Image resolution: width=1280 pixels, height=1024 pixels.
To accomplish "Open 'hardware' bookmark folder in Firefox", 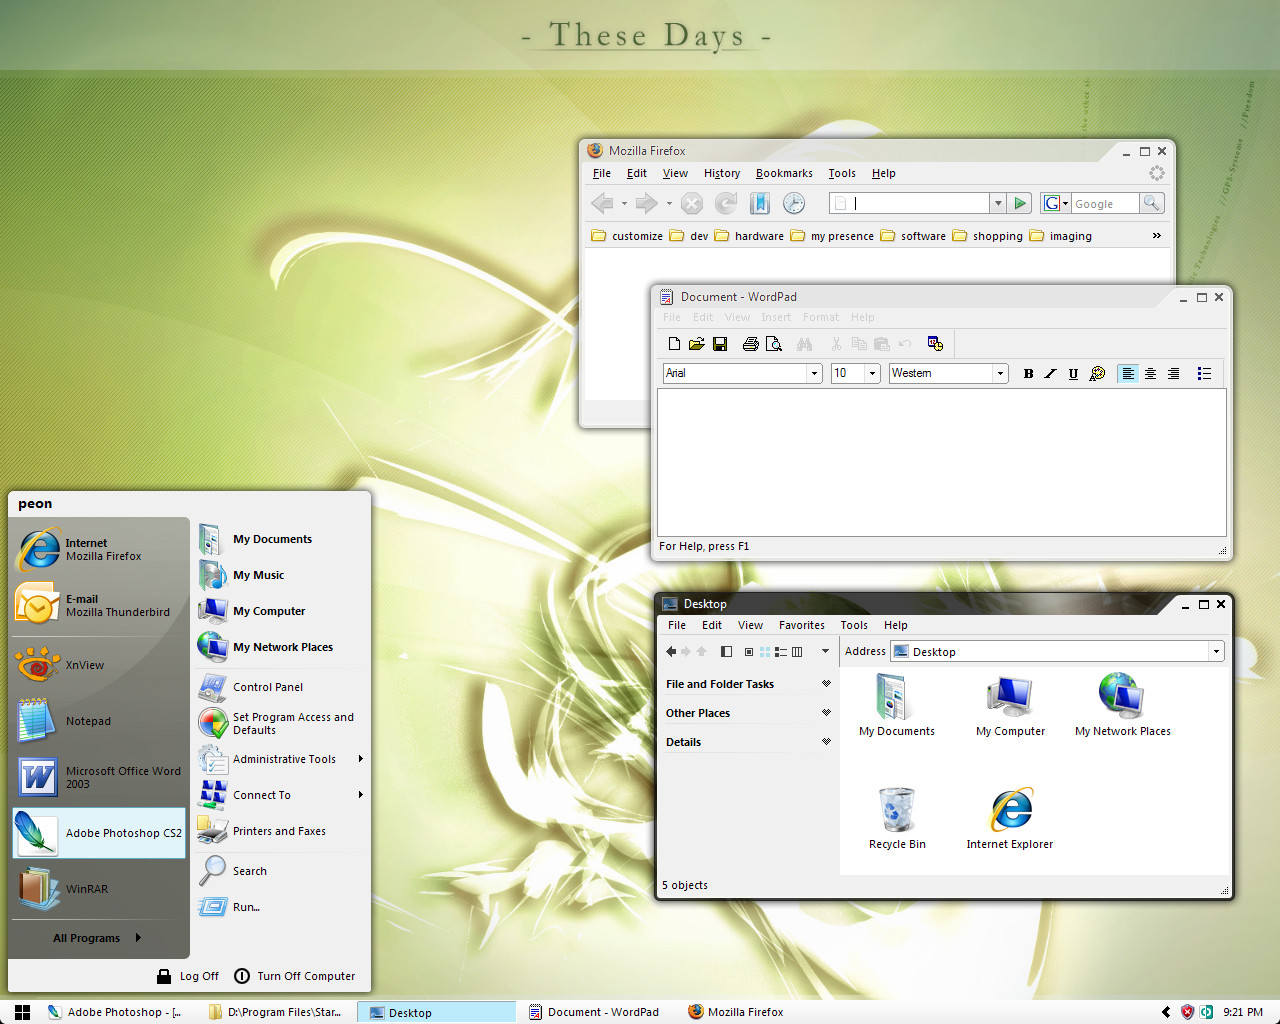I will [749, 236].
